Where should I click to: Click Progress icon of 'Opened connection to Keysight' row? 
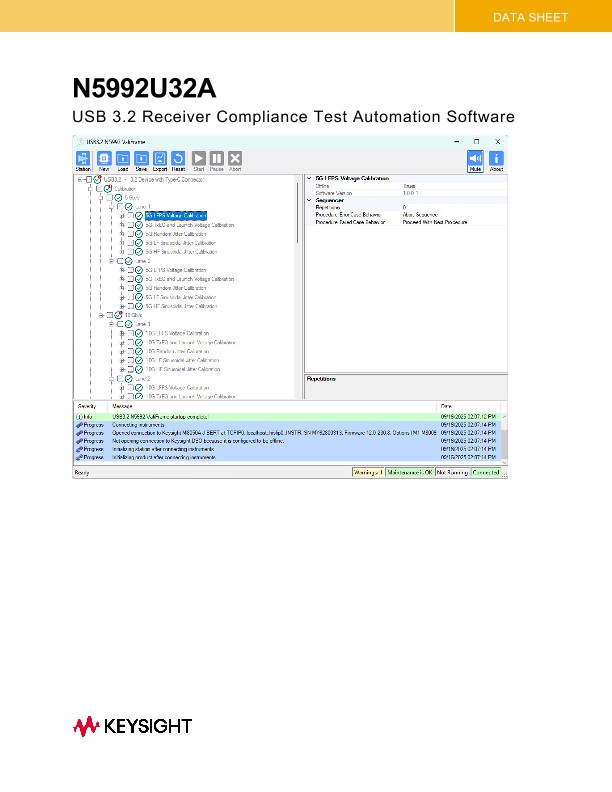pyautogui.click(x=79, y=433)
